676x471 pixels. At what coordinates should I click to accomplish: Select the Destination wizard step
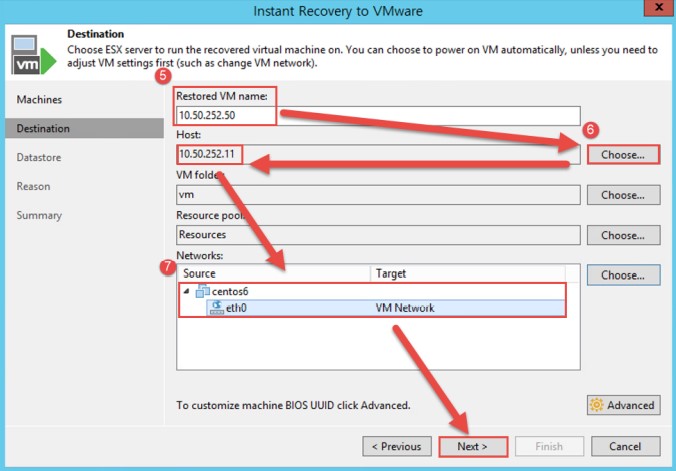84,129
